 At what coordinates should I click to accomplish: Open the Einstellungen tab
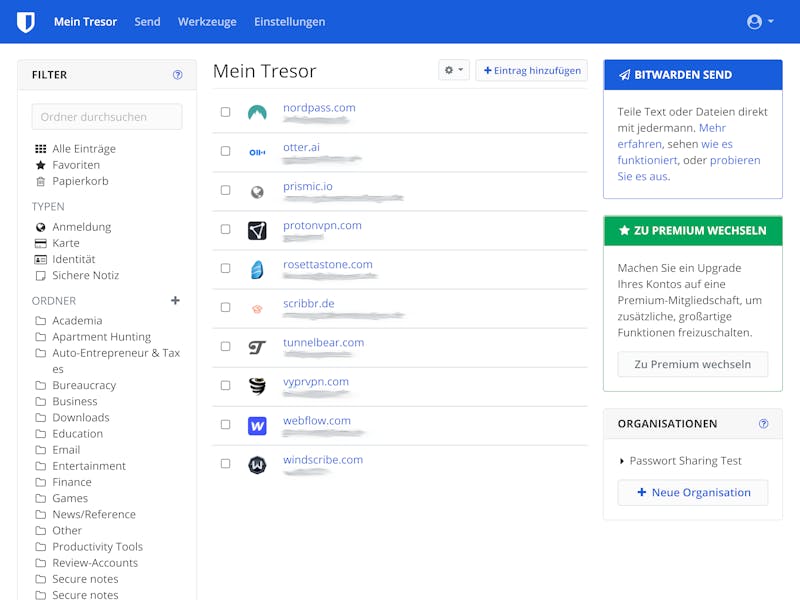[x=289, y=22]
